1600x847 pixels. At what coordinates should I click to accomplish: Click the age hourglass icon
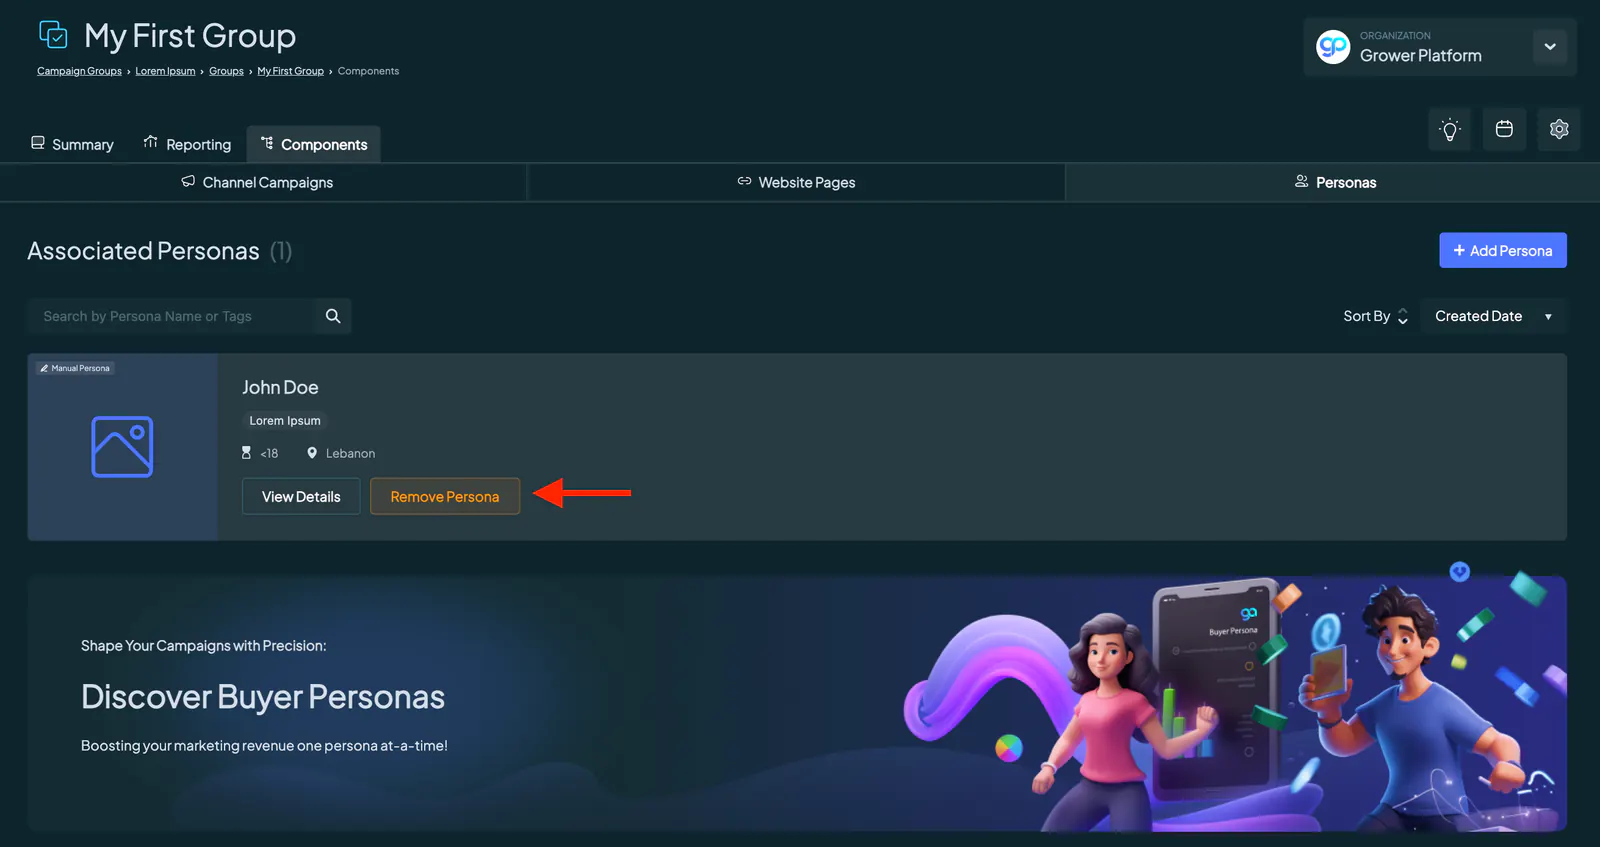(246, 453)
